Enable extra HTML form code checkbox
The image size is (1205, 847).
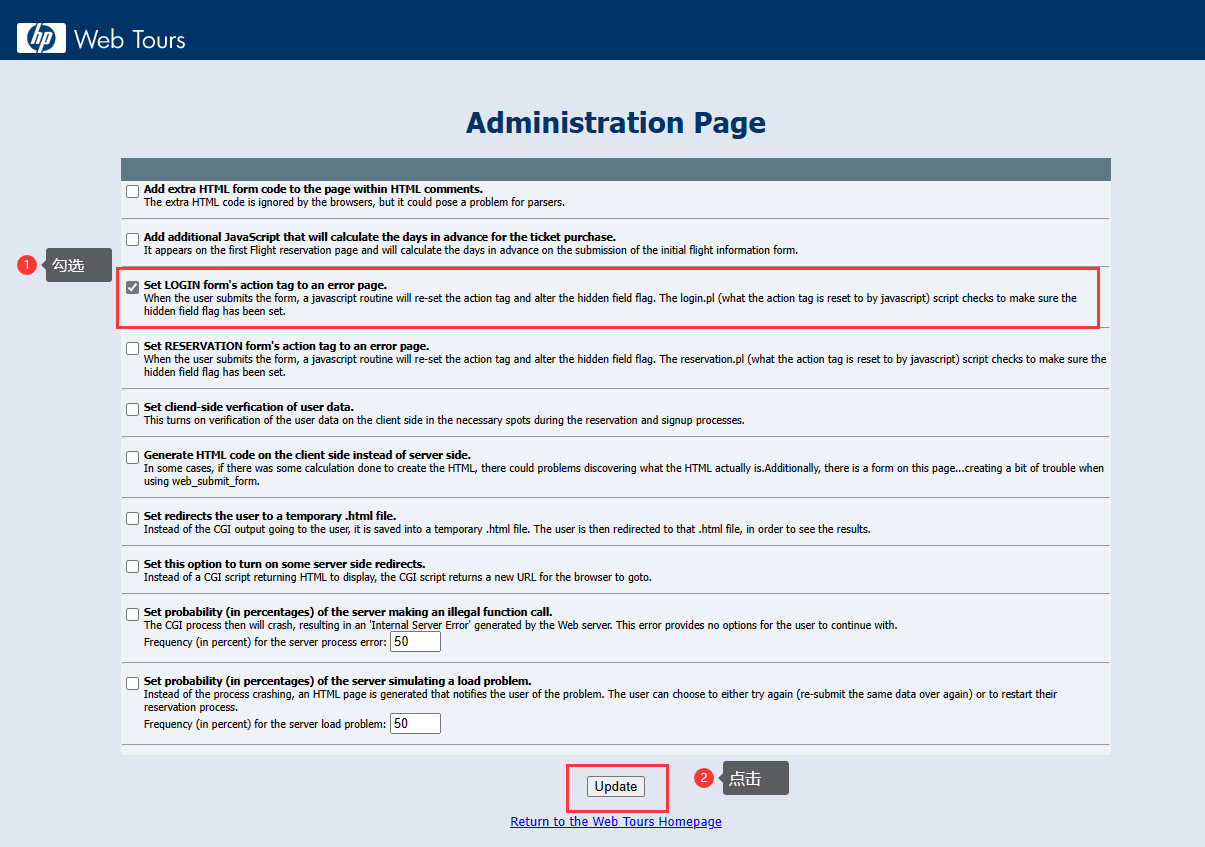(x=132, y=191)
